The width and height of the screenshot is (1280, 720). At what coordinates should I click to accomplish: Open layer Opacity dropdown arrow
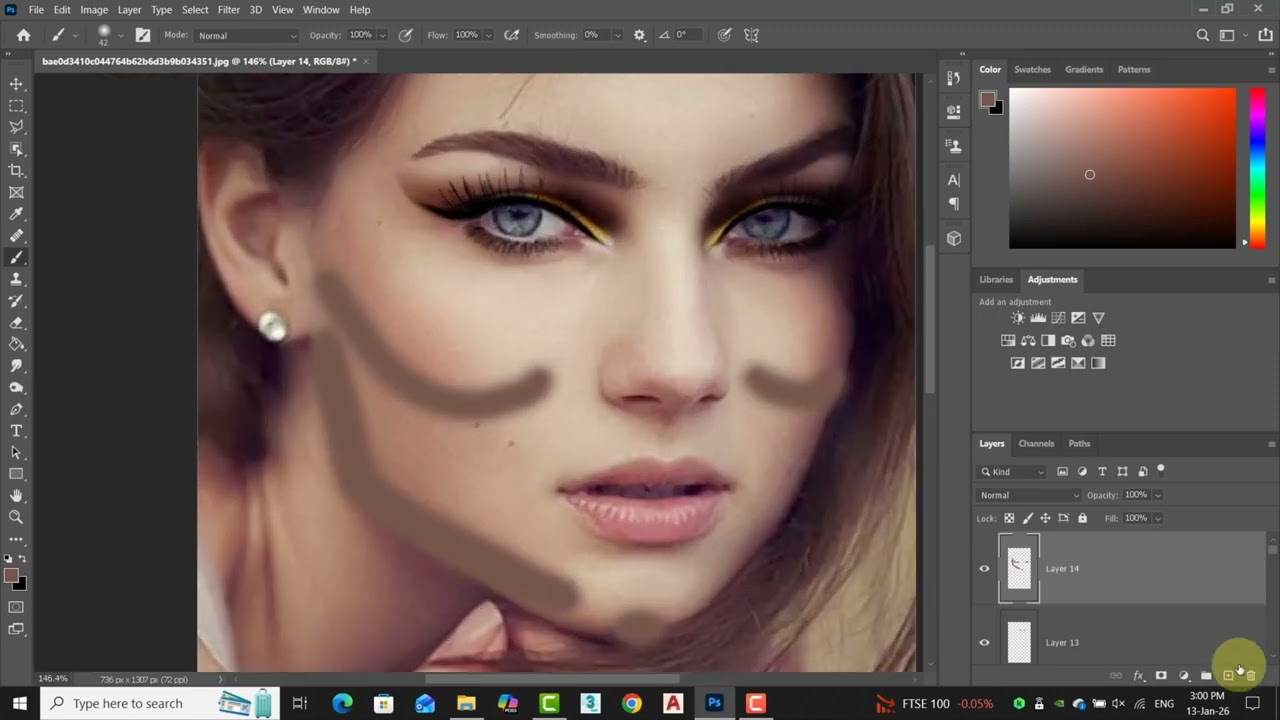tap(1157, 495)
